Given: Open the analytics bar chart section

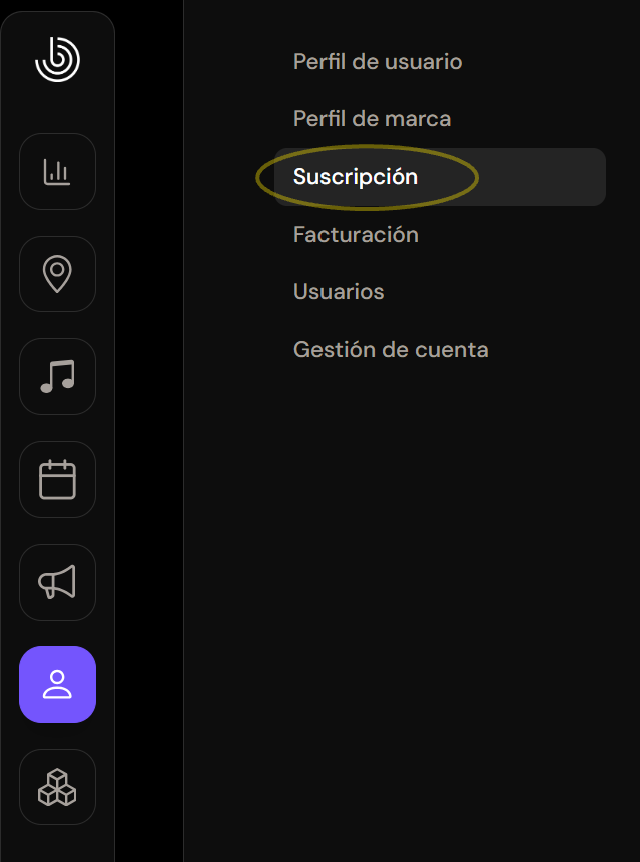Looking at the screenshot, I should click(57, 172).
